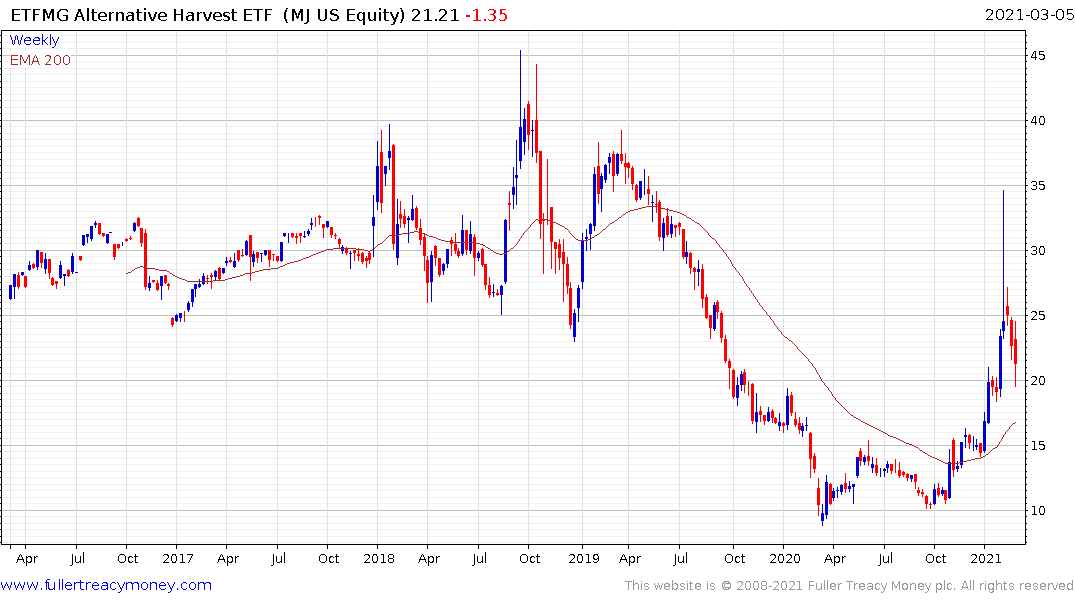Click the 10 price axis label
Image resolution: width=1075 pixels, height=600 pixels.
(1038, 510)
